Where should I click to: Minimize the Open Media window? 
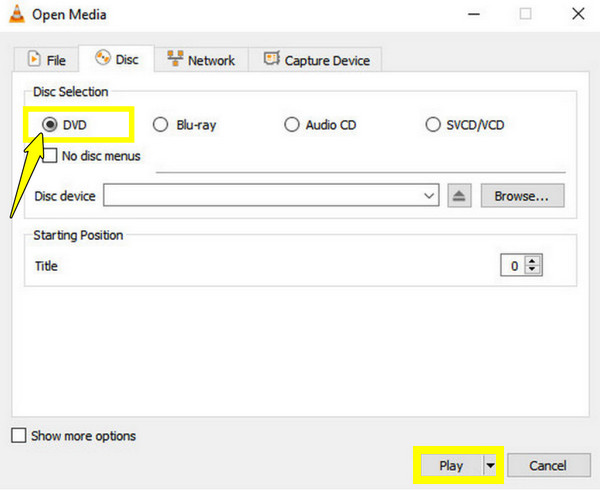474,15
